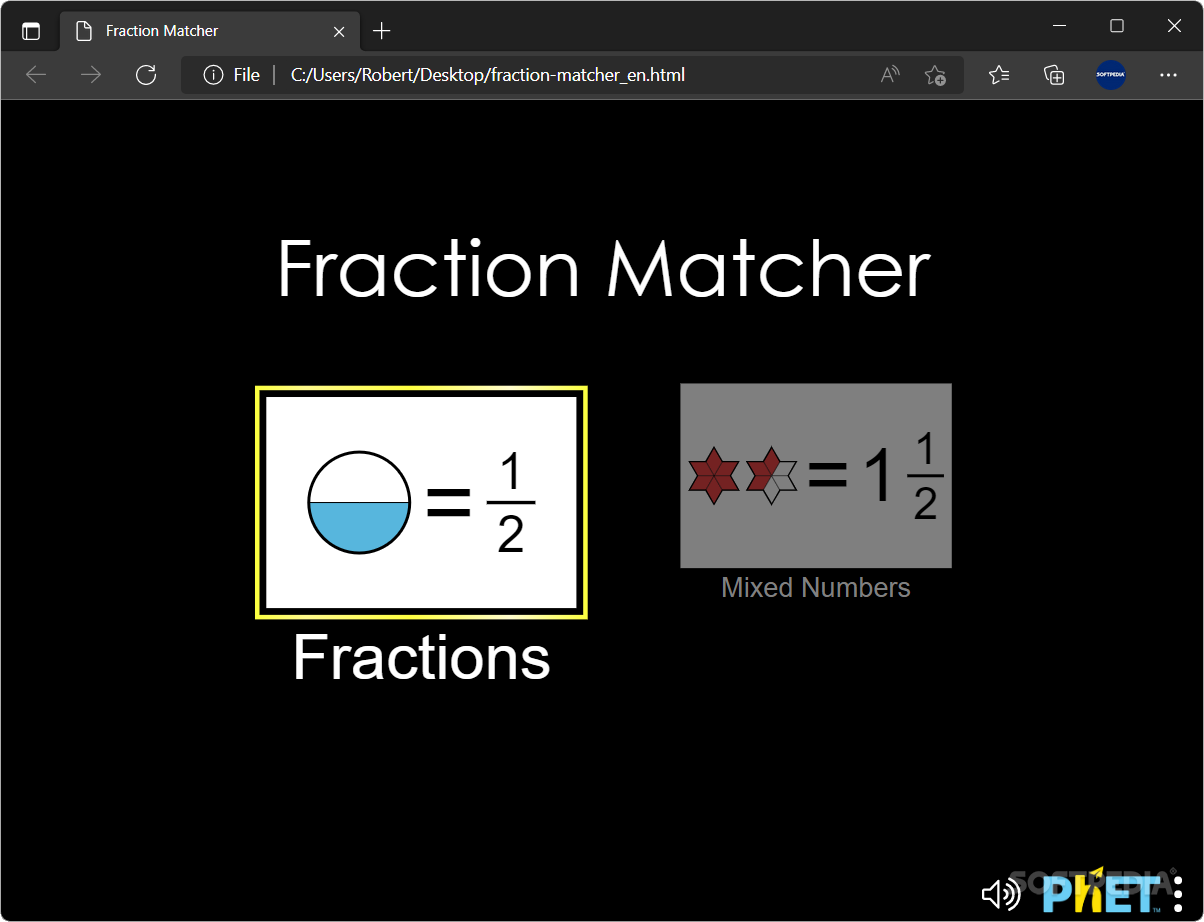Open the Fractions game screen
This screenshot has height=922, width=1204.
tap(421, 502)
